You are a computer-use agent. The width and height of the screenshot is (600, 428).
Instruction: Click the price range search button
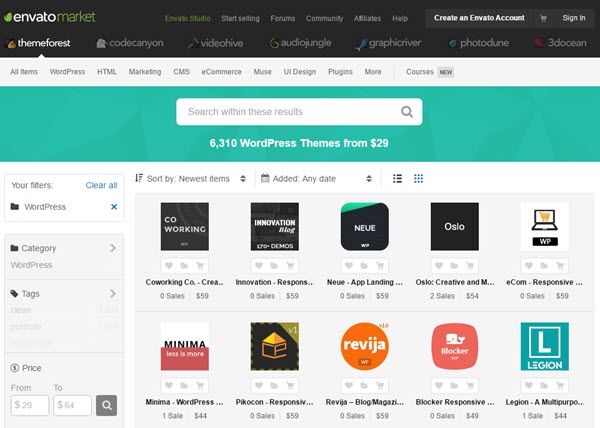[x=106, y=405]
